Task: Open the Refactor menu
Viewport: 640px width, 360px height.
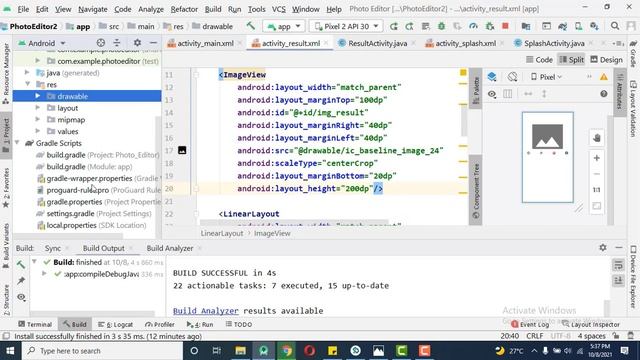Action: tap(184, 9)
